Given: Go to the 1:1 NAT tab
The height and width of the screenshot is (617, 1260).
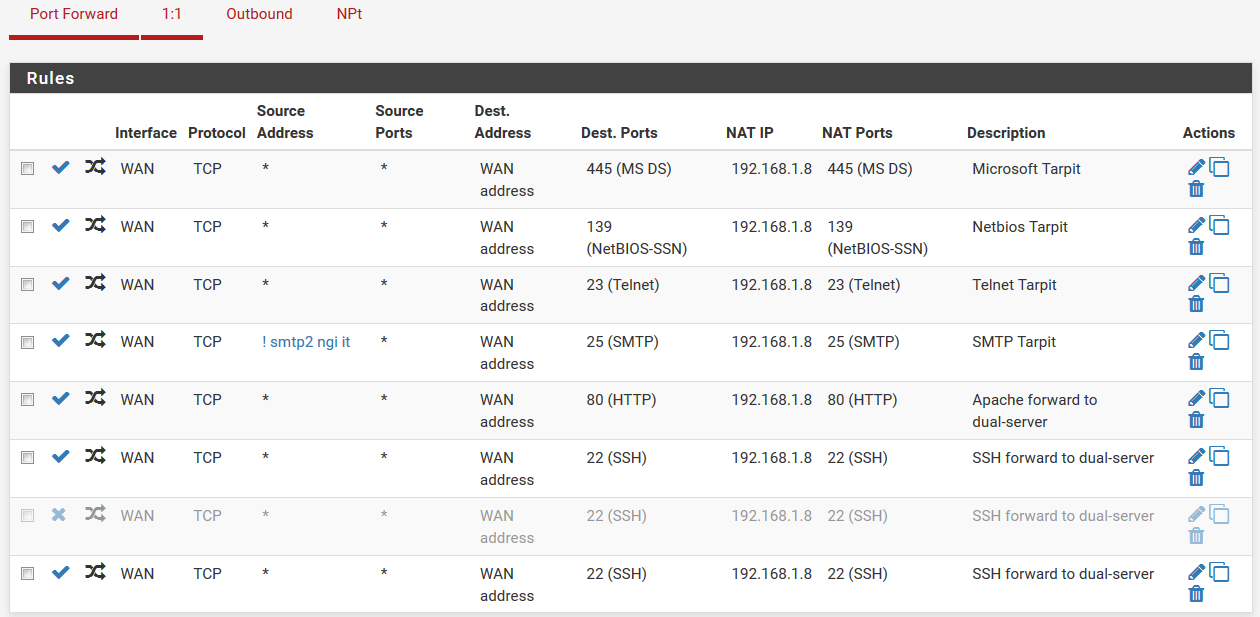Looking at the screenshot, I should (x=172, y=14).
